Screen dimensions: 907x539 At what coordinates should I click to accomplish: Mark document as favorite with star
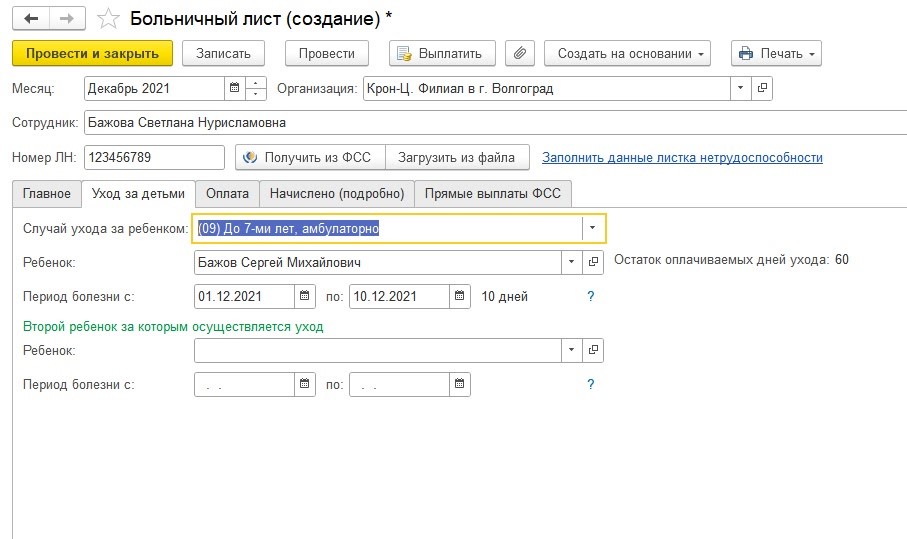pyautogui.click(x=109, y=19)
